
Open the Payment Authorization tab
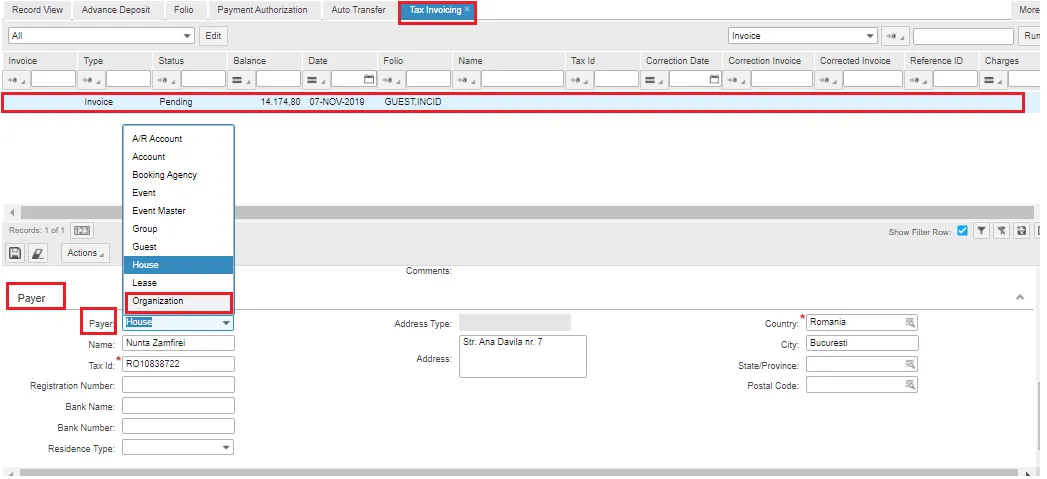pos(262,10)
